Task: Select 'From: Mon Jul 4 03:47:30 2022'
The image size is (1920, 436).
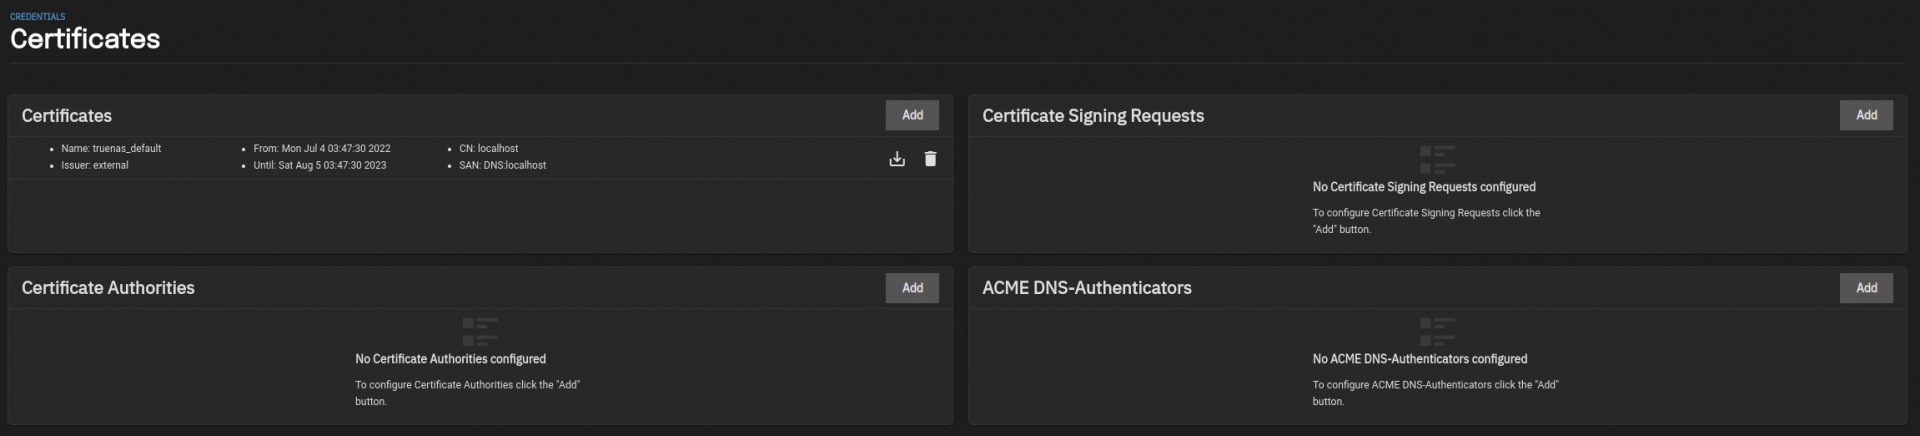Action: pyautogui.click(x=322, y=148)
